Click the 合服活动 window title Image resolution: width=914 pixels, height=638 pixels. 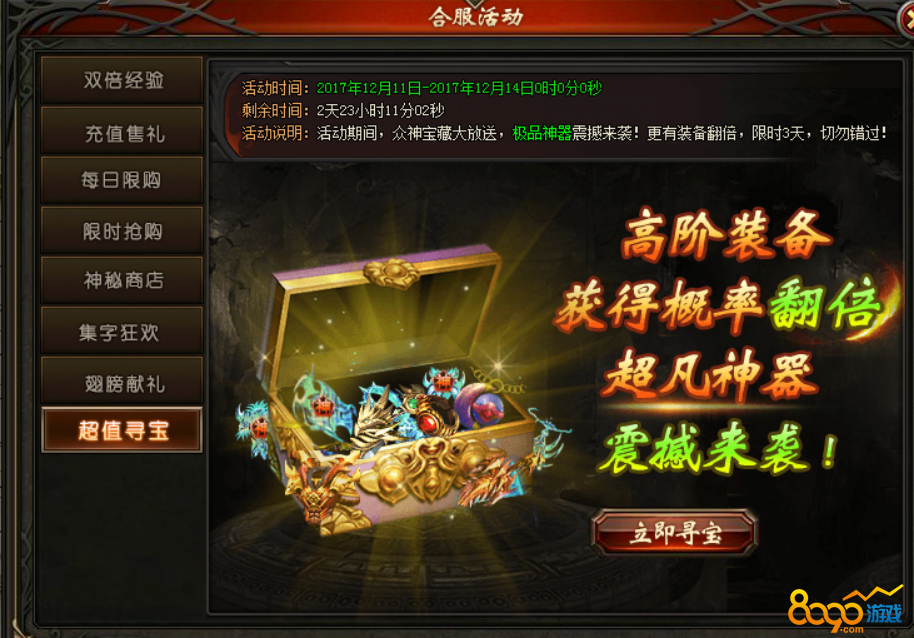476,17
